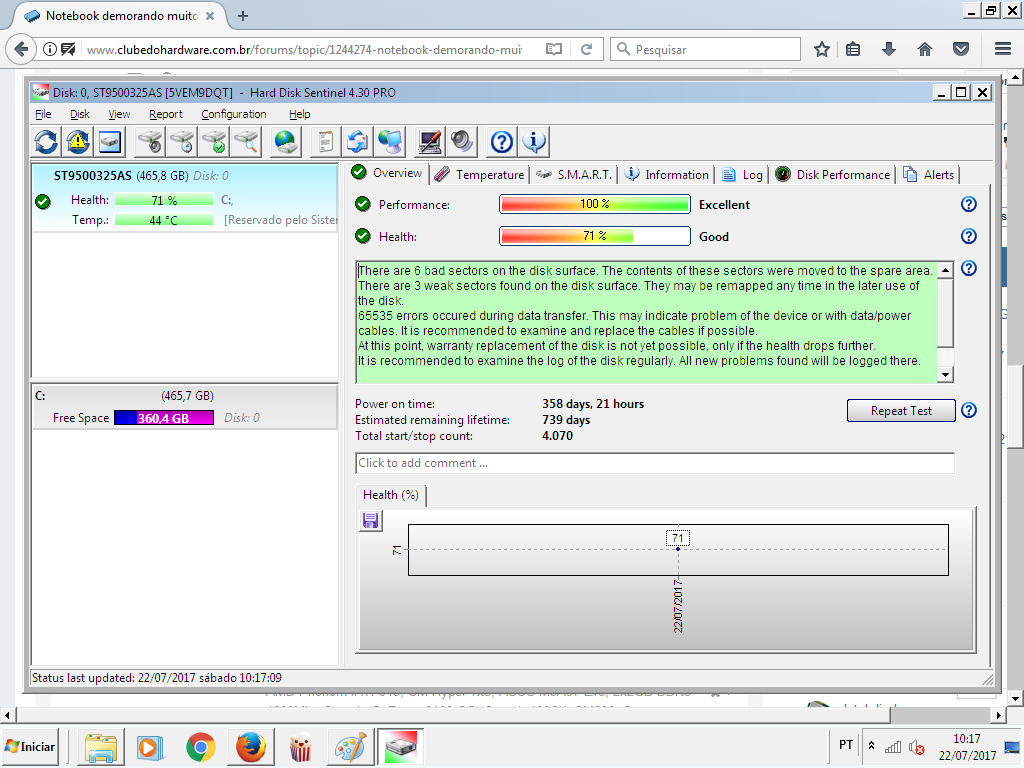Image resolution: width=1024 pixels, height=768 pixels.
Task: Click the blue question mark toolbar icon
Action: coord(502,142)
